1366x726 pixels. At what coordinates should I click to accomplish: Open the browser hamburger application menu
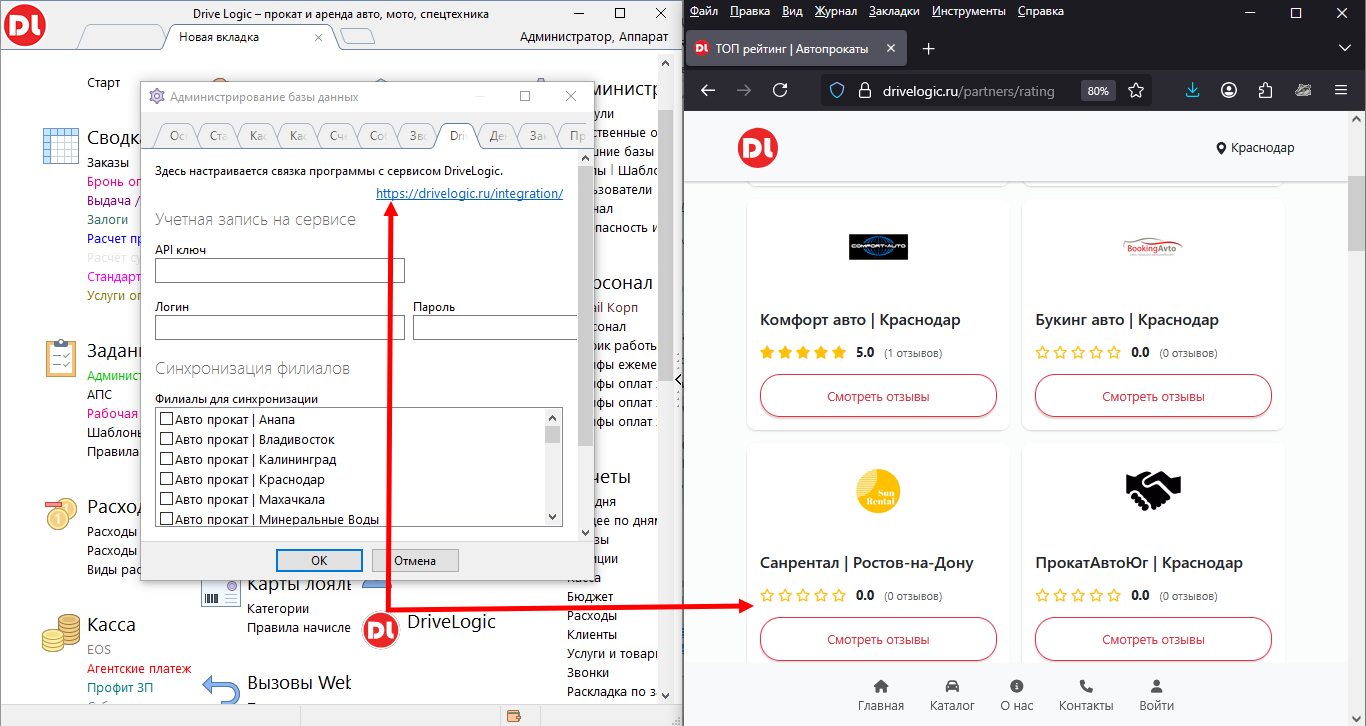pyautogui.click(x=1341, y=90)
